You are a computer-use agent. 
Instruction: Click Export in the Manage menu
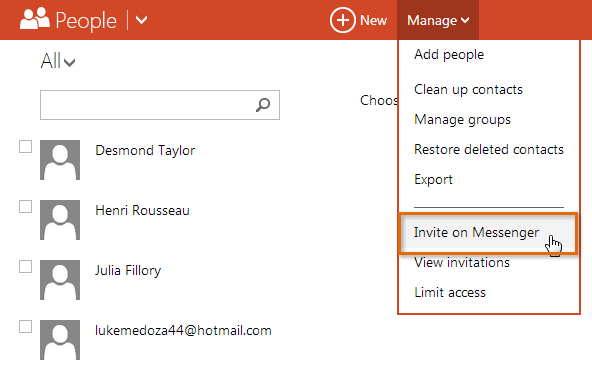tap(433, 179)
